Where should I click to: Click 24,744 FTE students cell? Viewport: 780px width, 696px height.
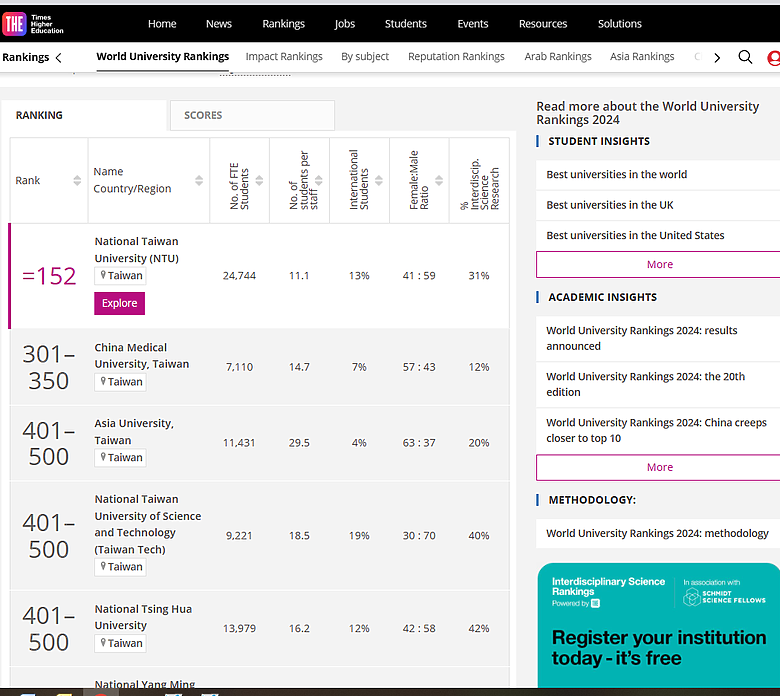[x=239, y=276]
